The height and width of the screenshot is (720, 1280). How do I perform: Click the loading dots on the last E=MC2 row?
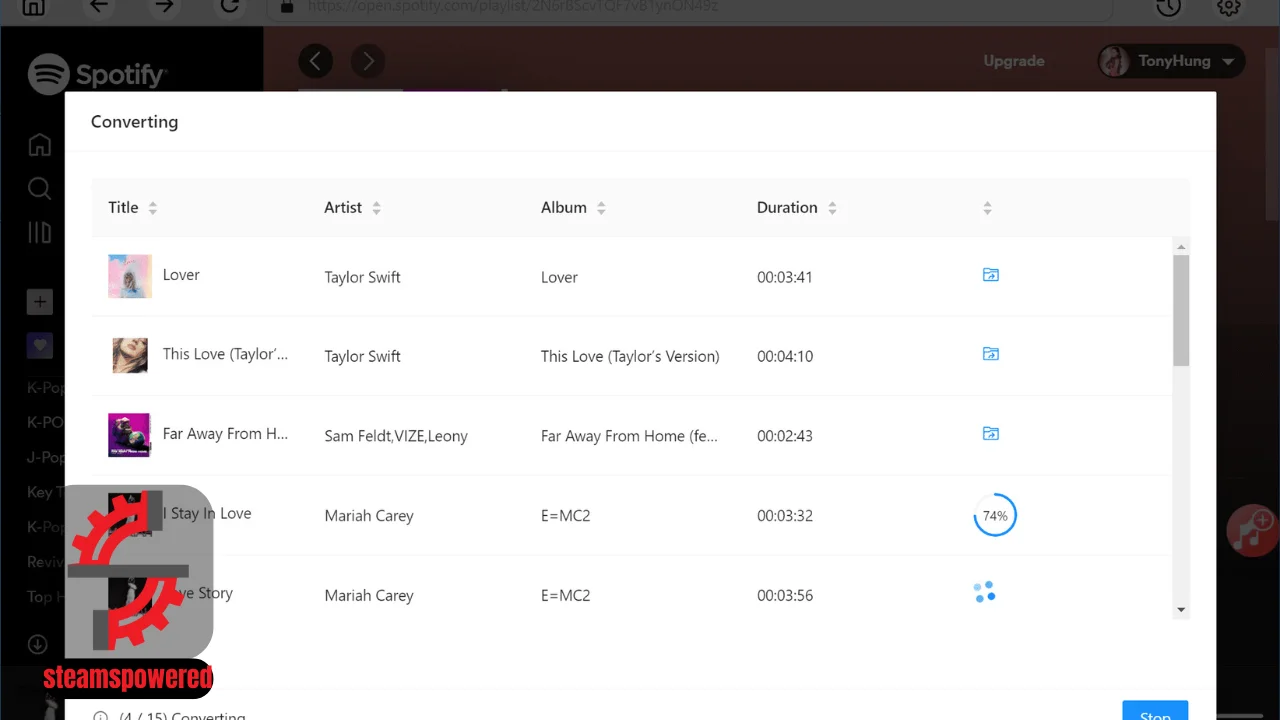(985, 593)
